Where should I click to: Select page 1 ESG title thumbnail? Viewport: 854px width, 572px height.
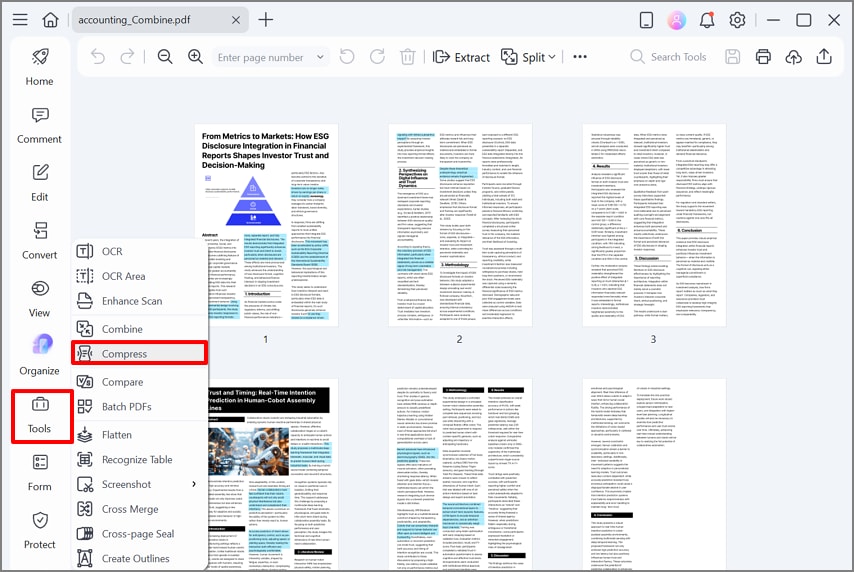pyautogui.click(x=266, y=225)
